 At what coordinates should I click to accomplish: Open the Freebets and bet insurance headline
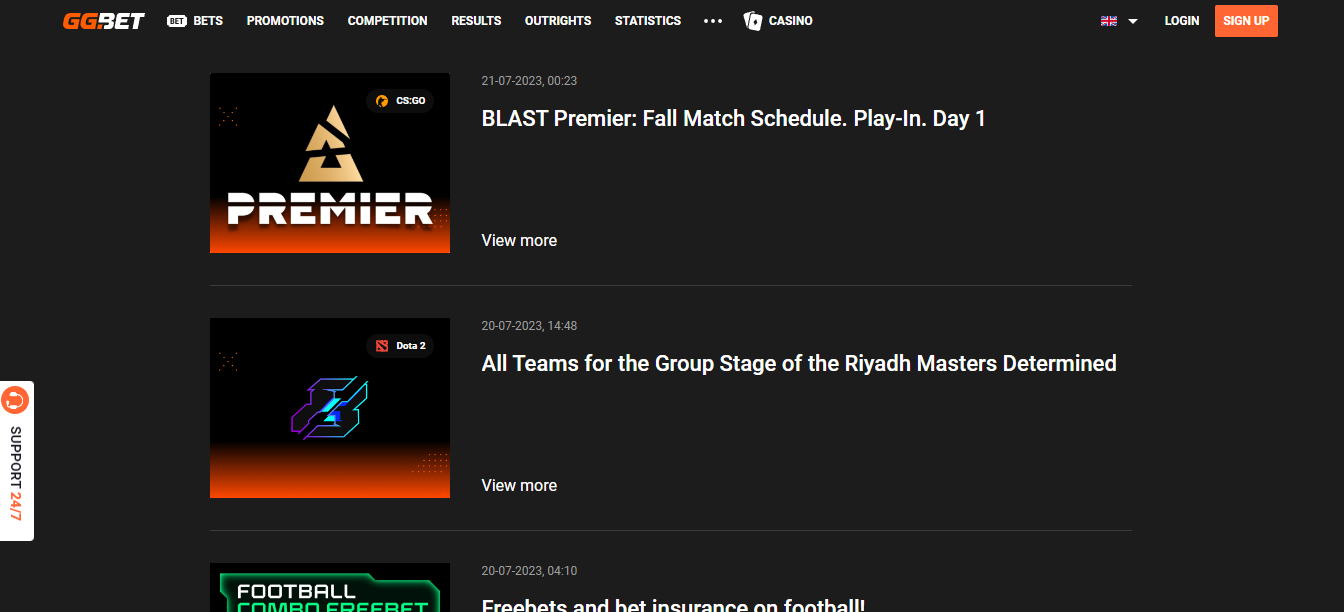pyautogui.click(x=673, y=606)
